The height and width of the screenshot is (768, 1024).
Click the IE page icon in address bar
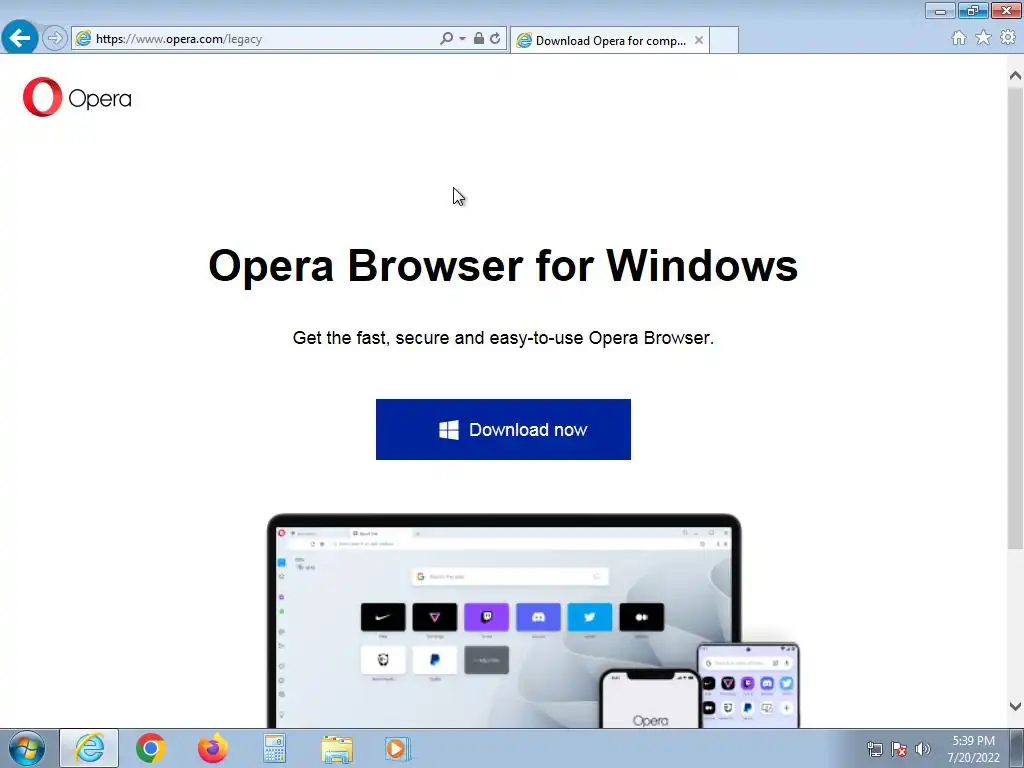(x=83, y=39)
